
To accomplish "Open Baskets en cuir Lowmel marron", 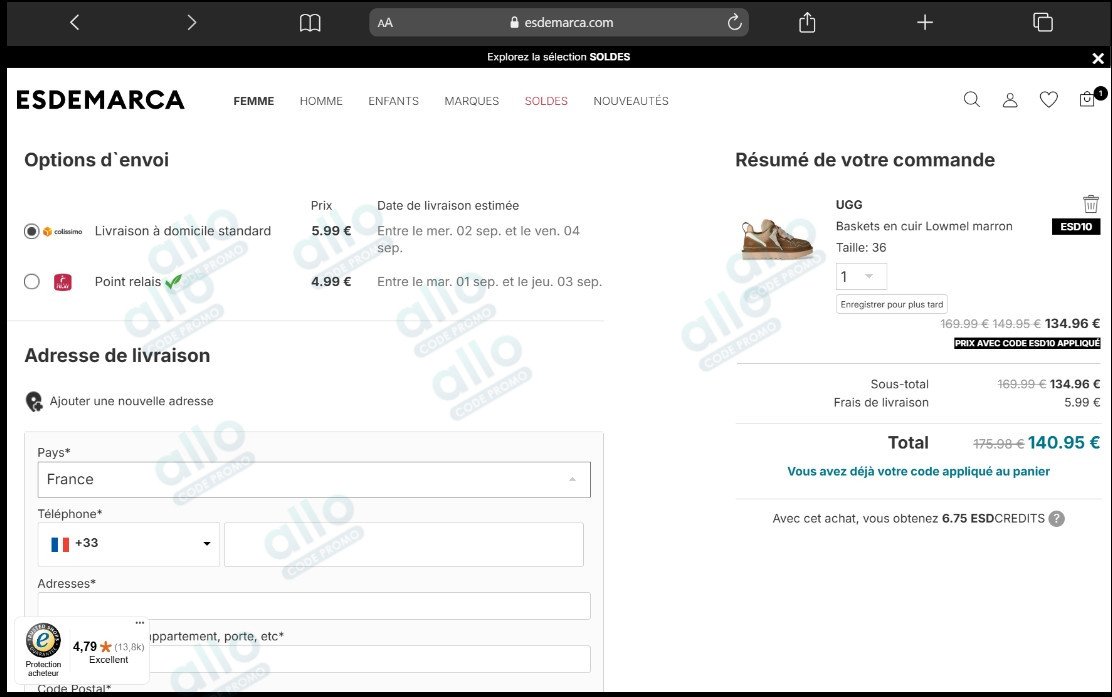I will (x=924, y=226).
